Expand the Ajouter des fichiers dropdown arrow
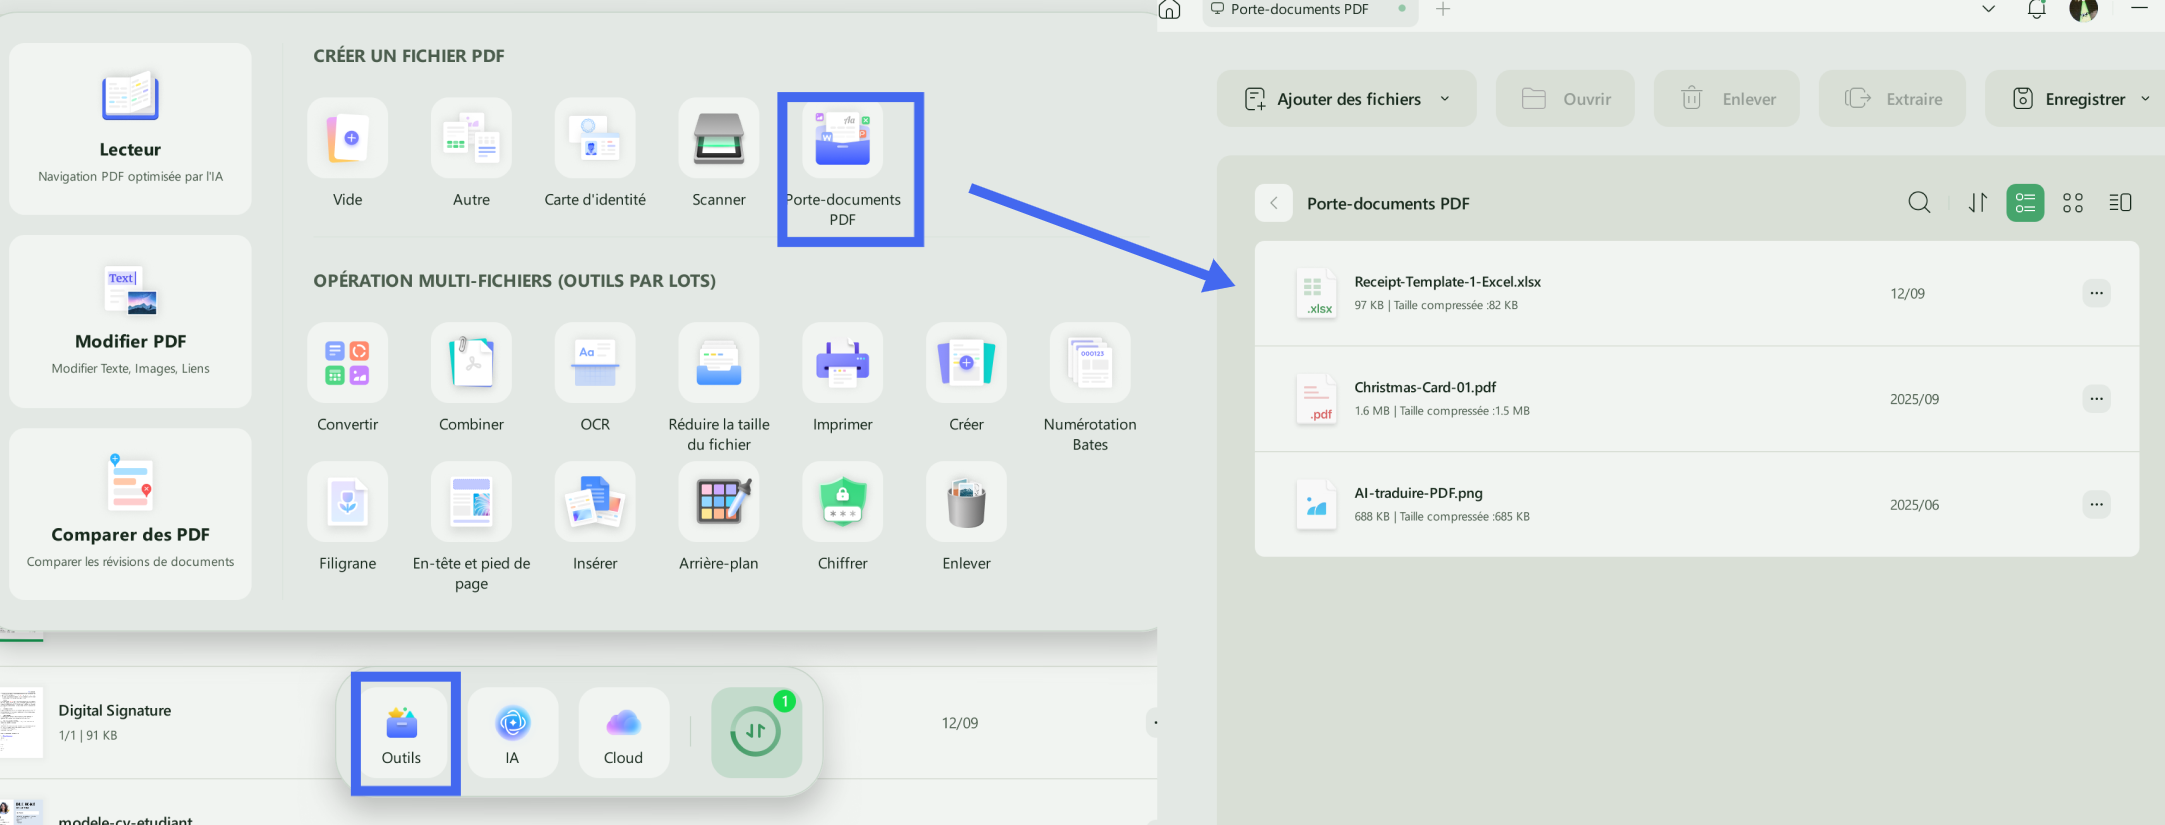 coord(1445,98)
